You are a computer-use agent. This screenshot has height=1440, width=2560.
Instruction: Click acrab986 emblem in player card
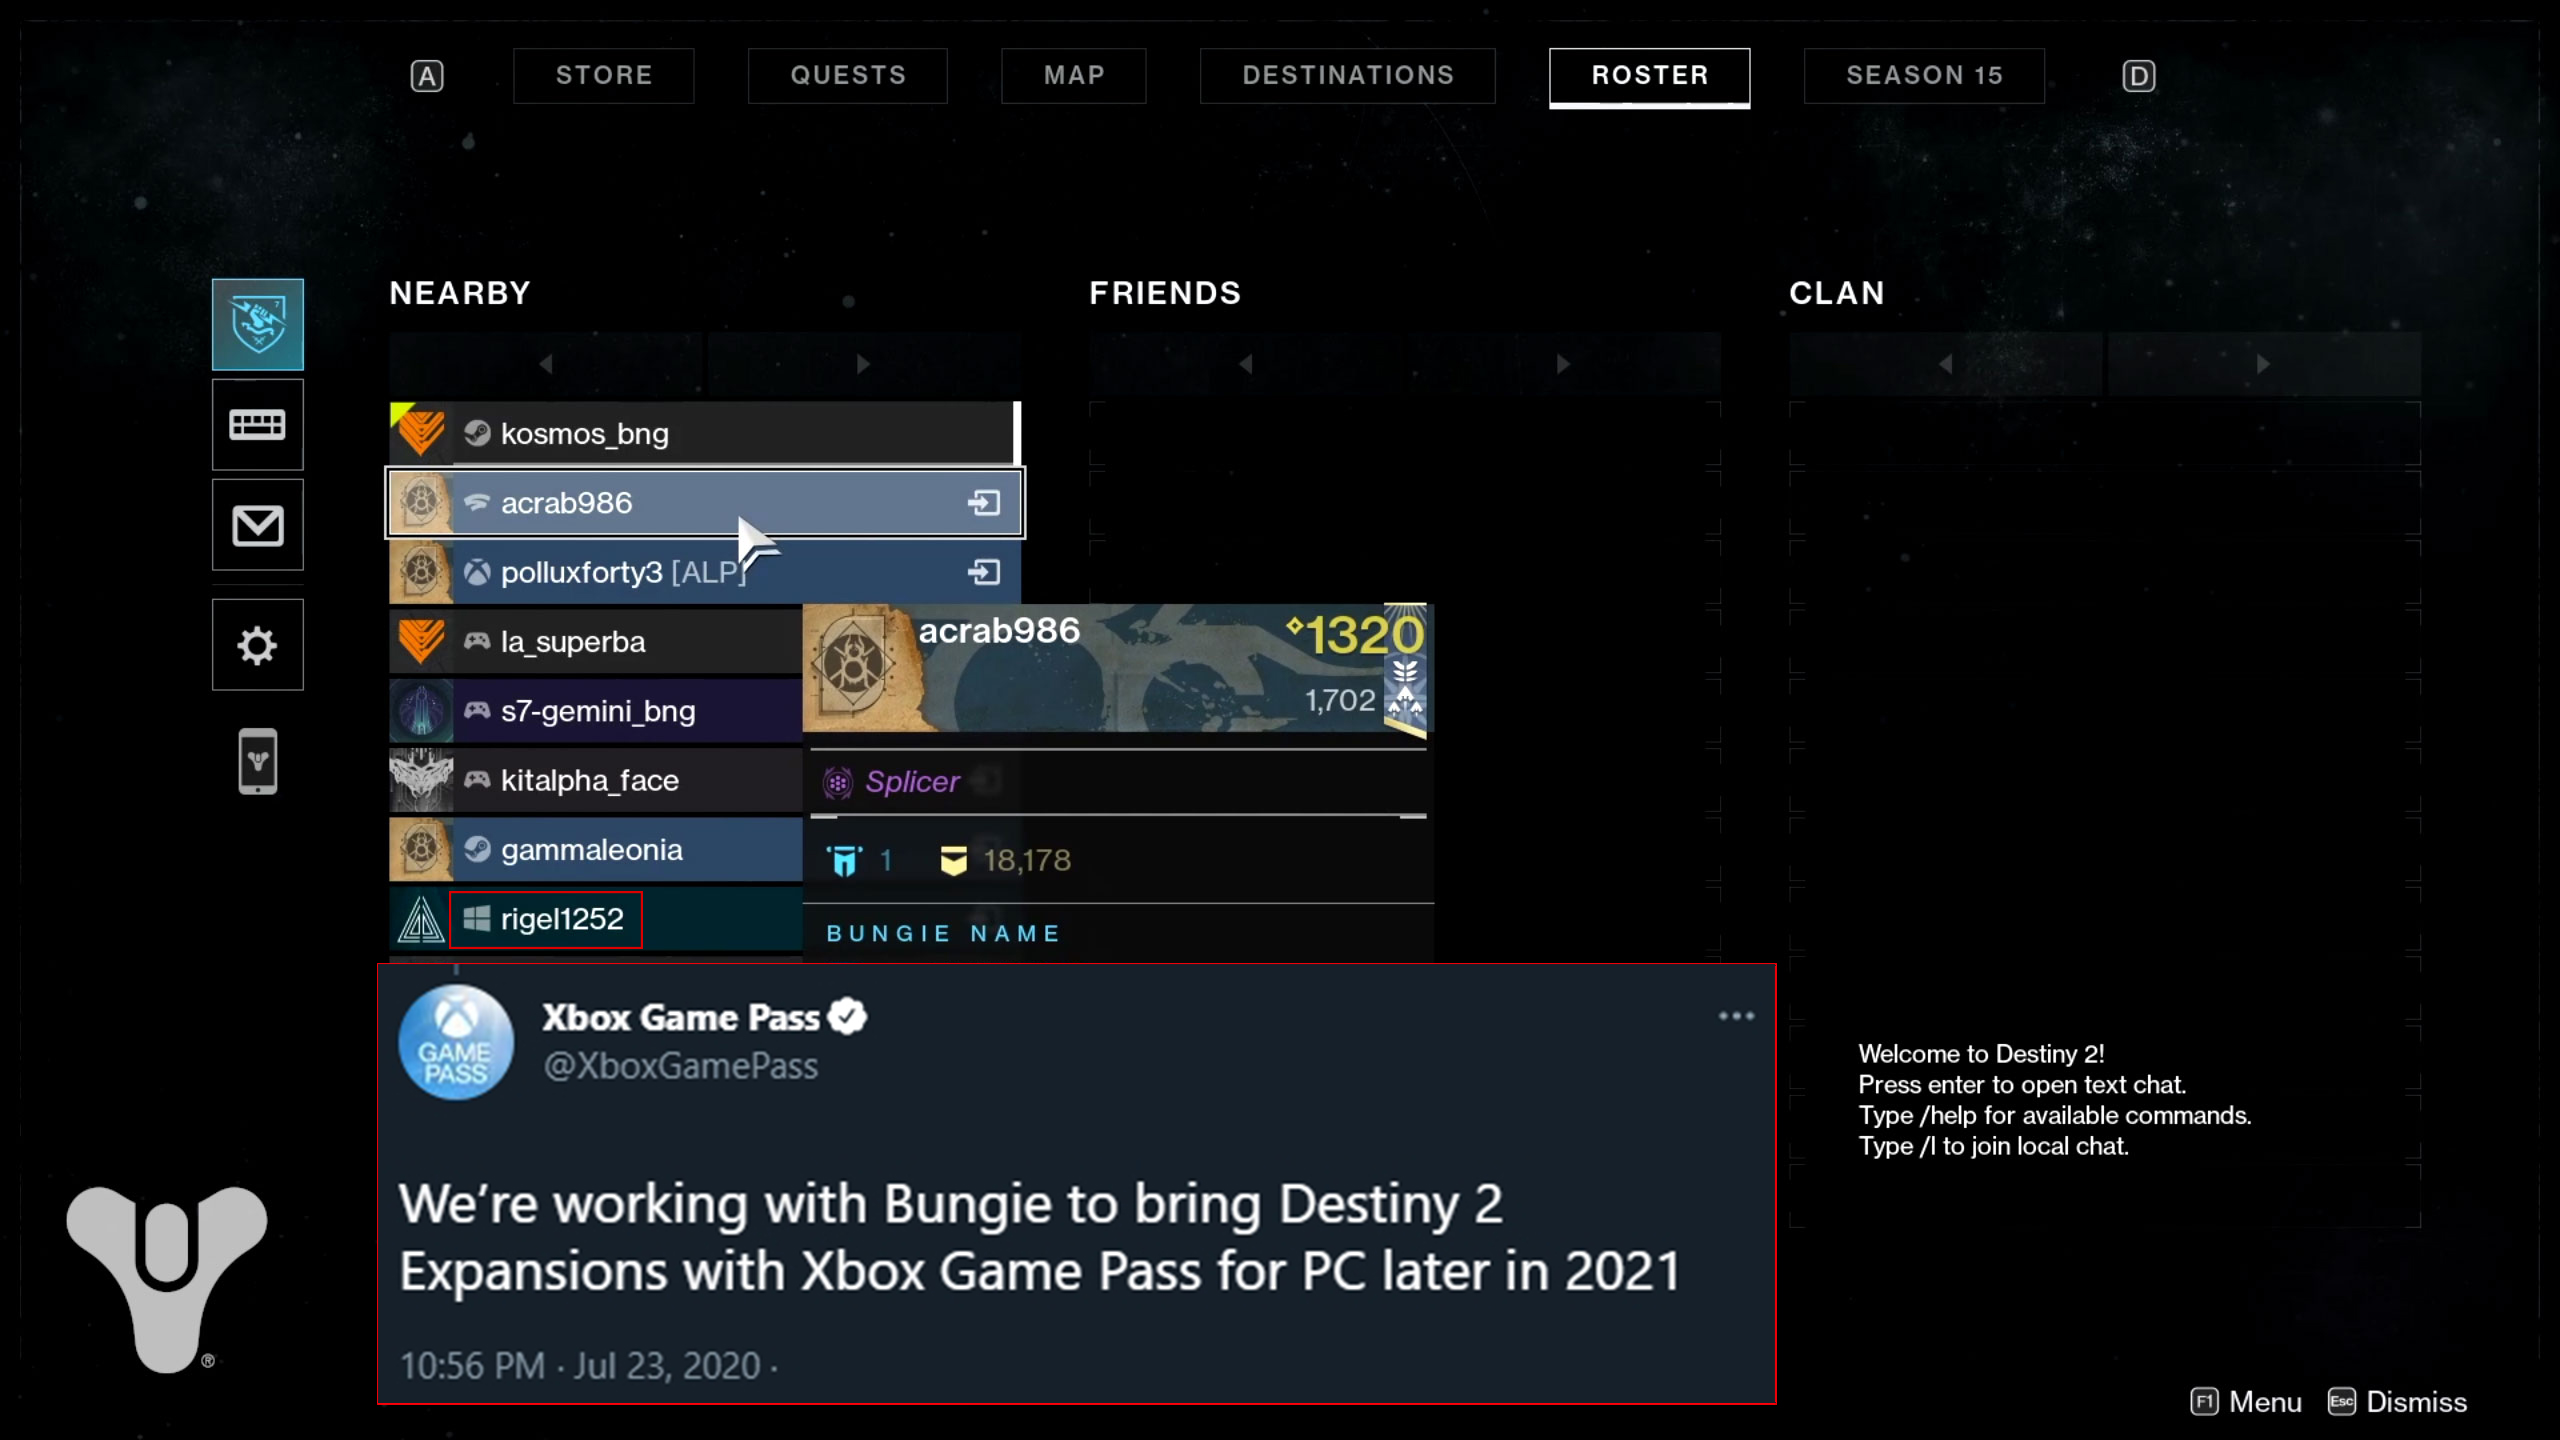(x=853, y=664)
